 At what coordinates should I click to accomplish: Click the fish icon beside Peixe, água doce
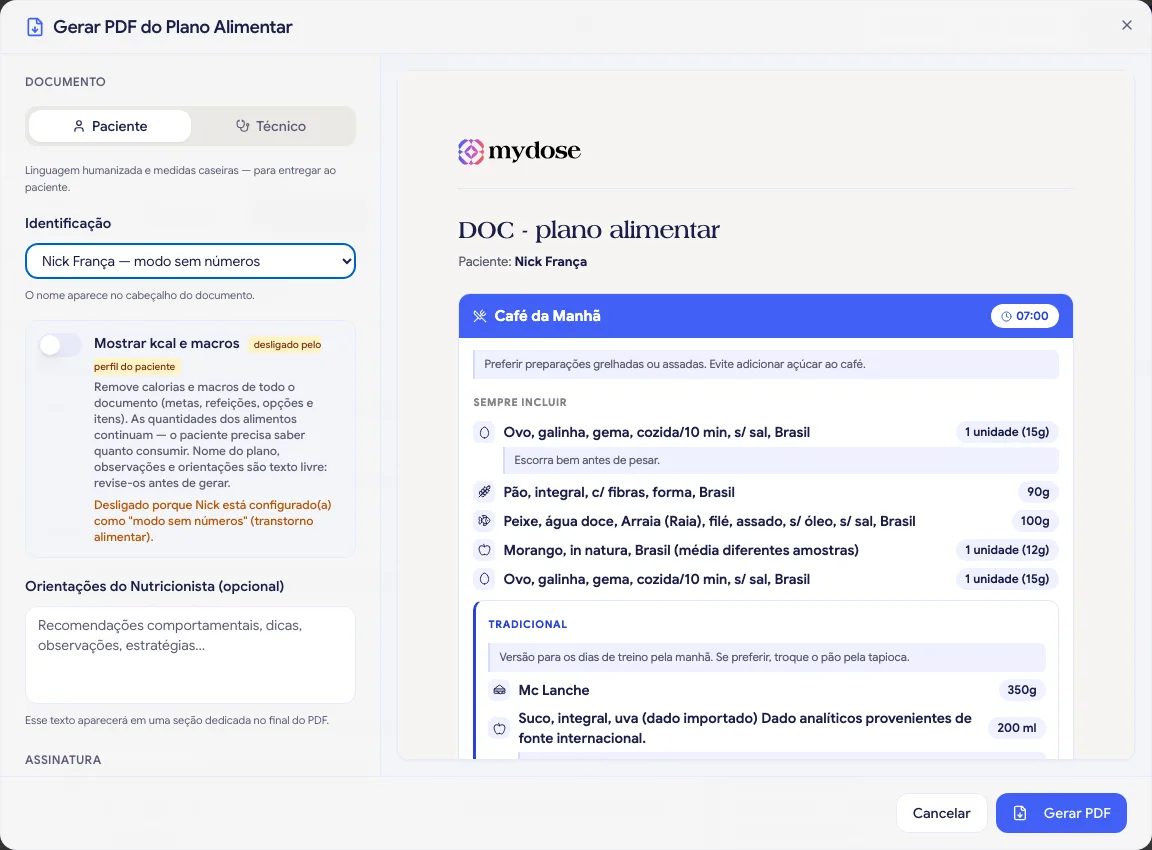coord(484,521)
